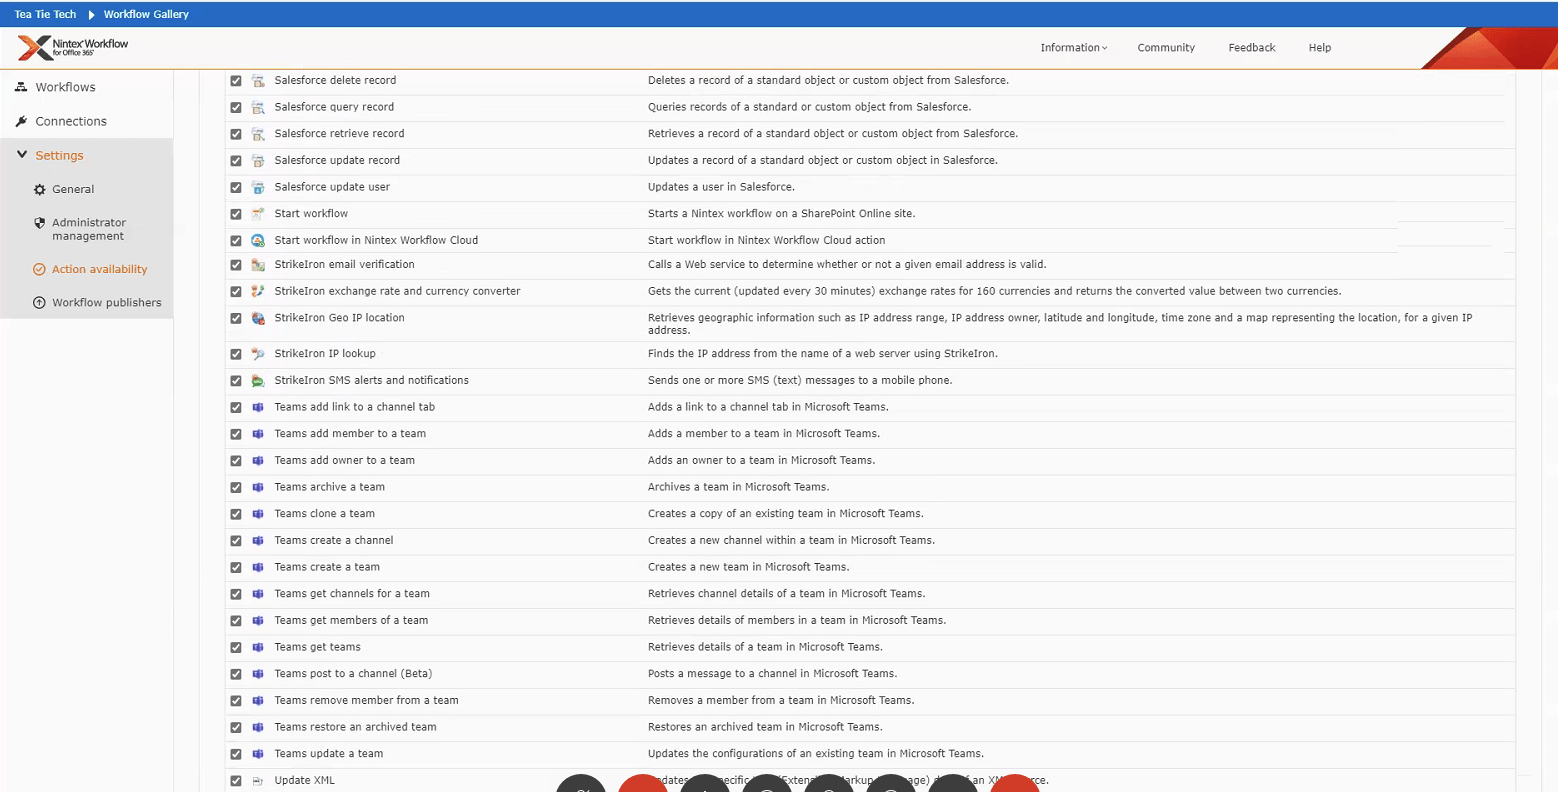
Task: Click the Teams icon beside add link to channel tab
Action: coord(258,407)
